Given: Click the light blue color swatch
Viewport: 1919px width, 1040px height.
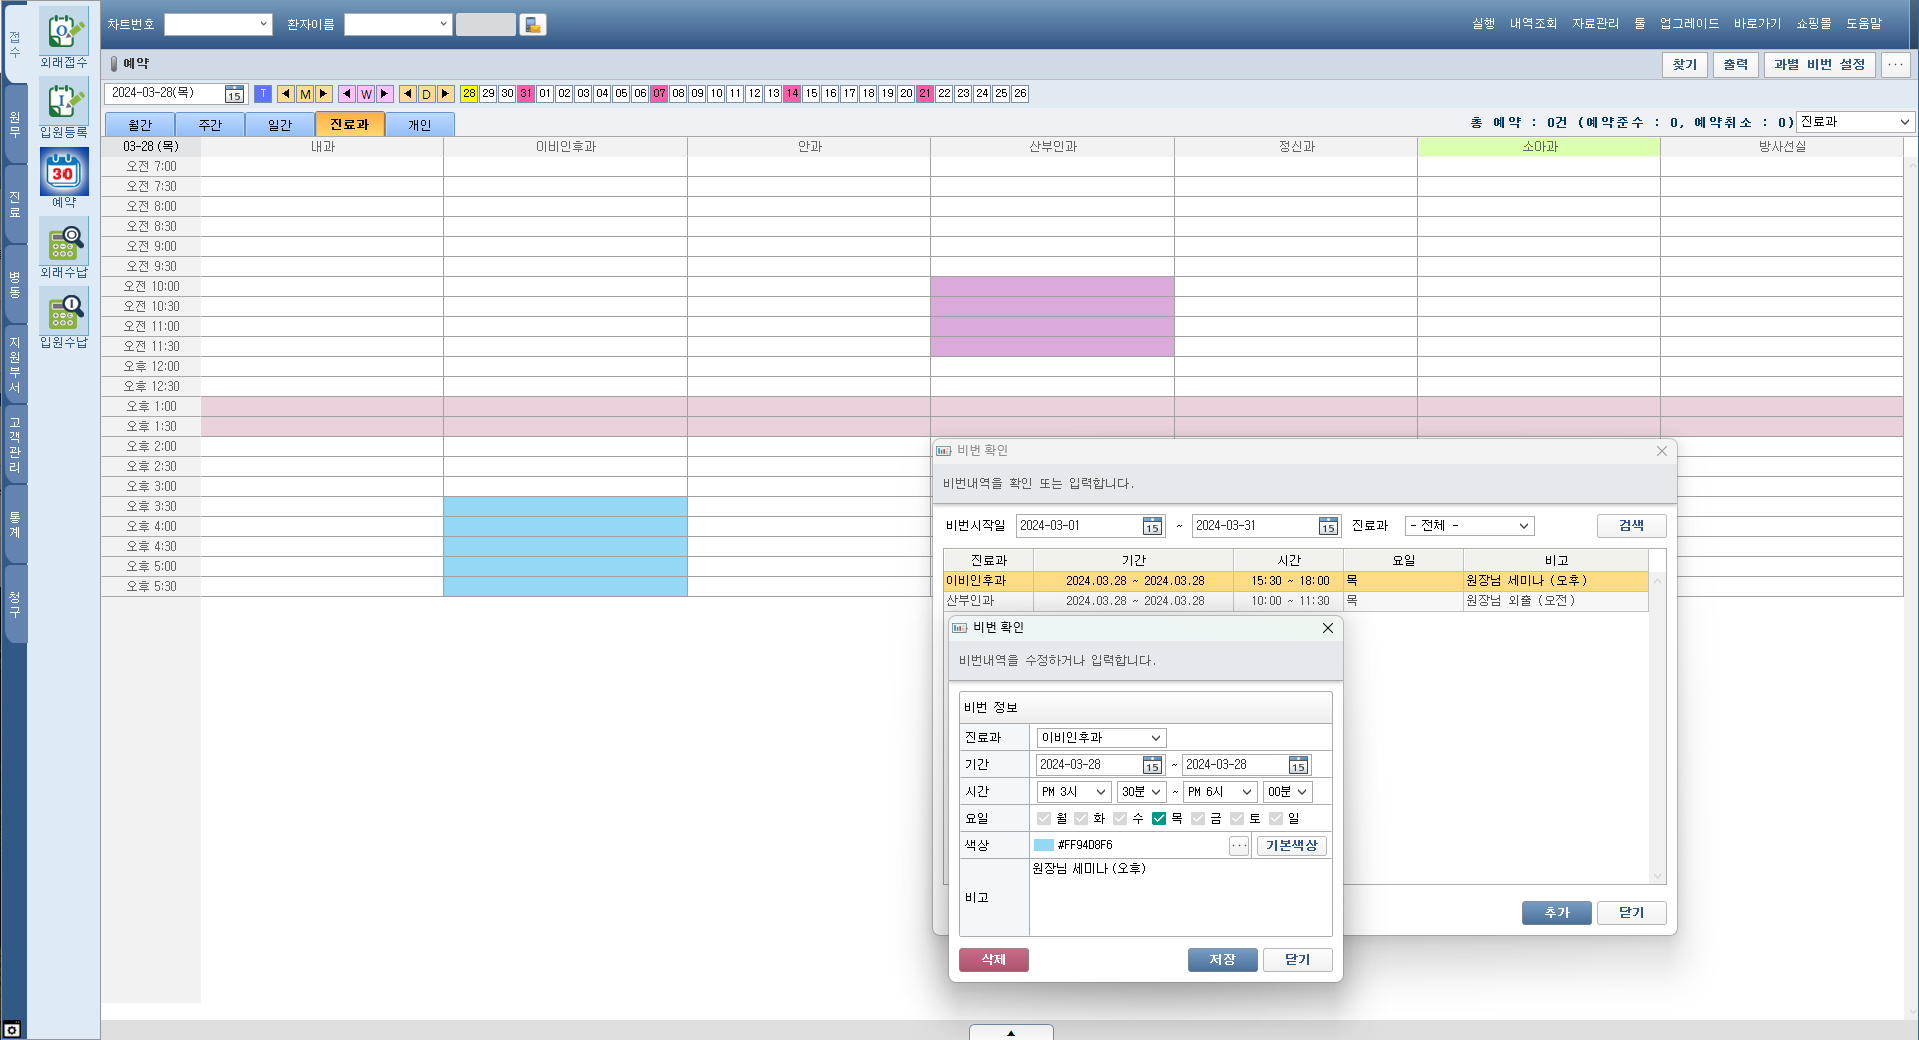Looking at the screenshot, I should click(x=1043, y=846).
